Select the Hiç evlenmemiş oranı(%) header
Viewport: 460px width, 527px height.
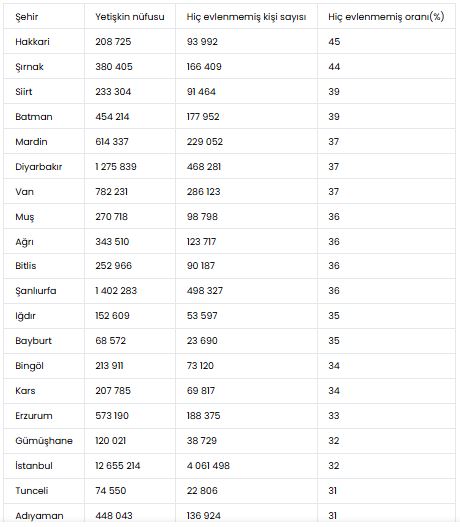pos(386,17)
